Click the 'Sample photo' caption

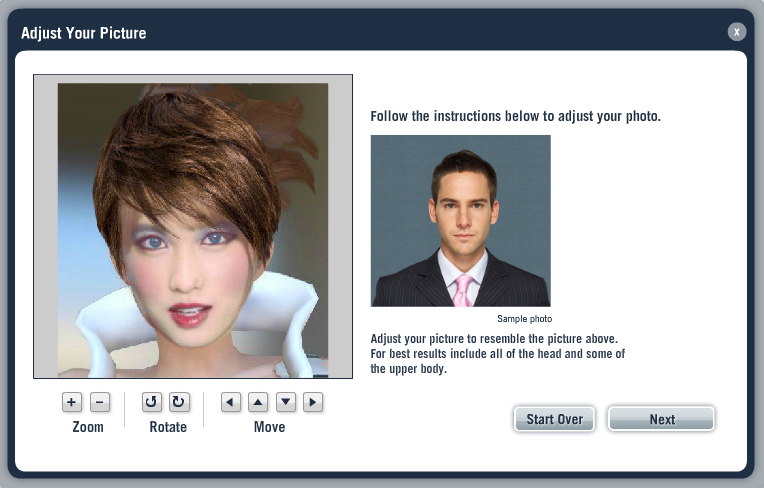[x=524, y=319]
